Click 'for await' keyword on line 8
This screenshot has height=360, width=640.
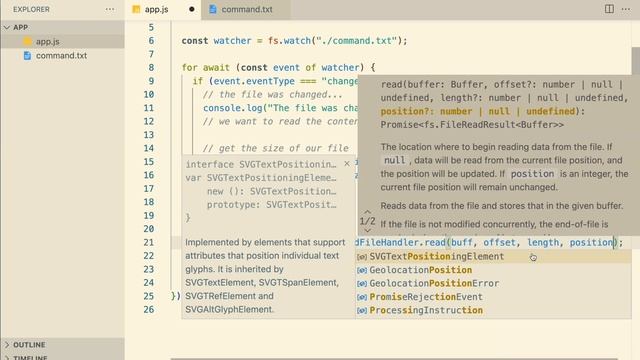[x=206, y=67]
